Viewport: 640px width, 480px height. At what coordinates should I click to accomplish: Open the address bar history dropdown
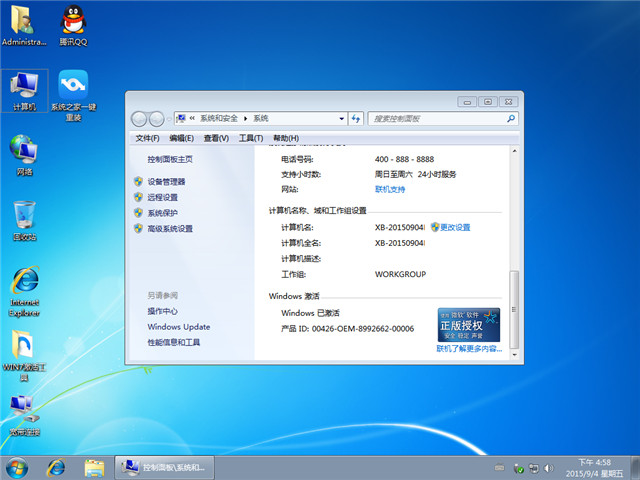point(342,119)
